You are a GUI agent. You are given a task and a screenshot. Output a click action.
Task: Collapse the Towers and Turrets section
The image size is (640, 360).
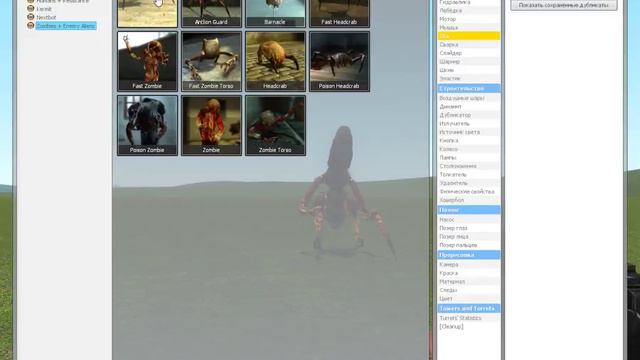(x=469, y=308)
